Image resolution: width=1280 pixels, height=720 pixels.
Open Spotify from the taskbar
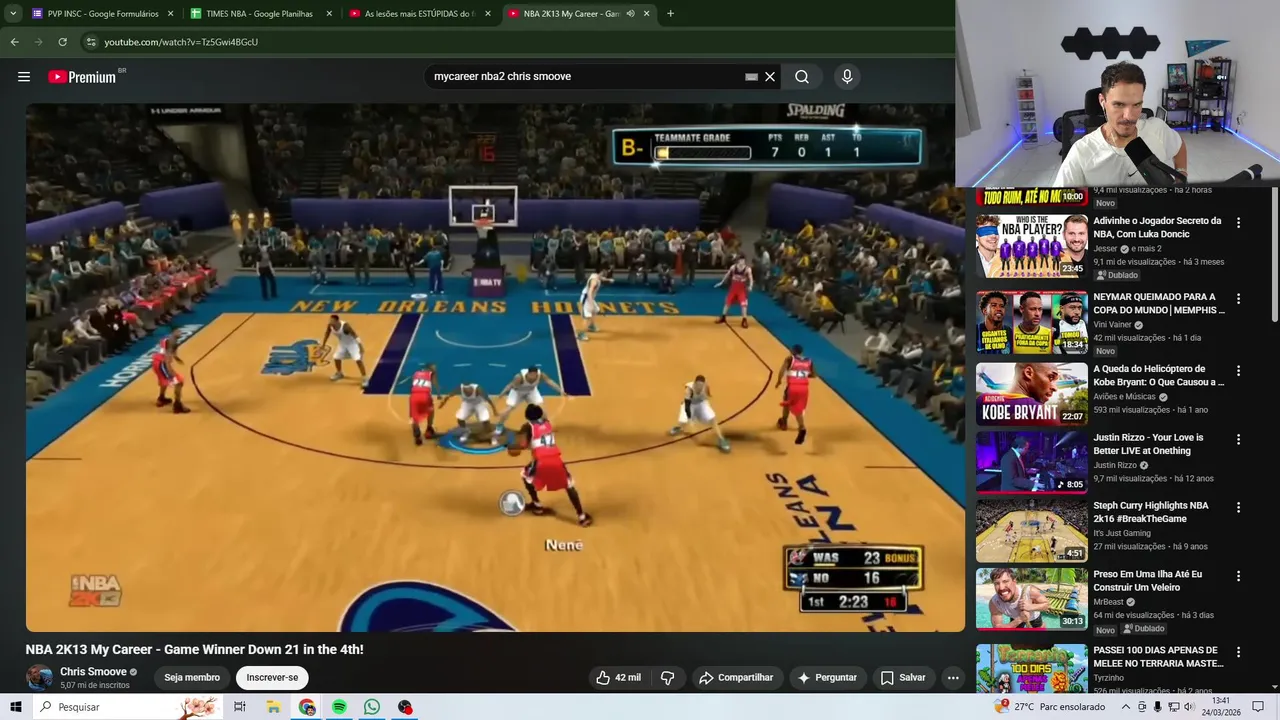[x=339, y=707]
